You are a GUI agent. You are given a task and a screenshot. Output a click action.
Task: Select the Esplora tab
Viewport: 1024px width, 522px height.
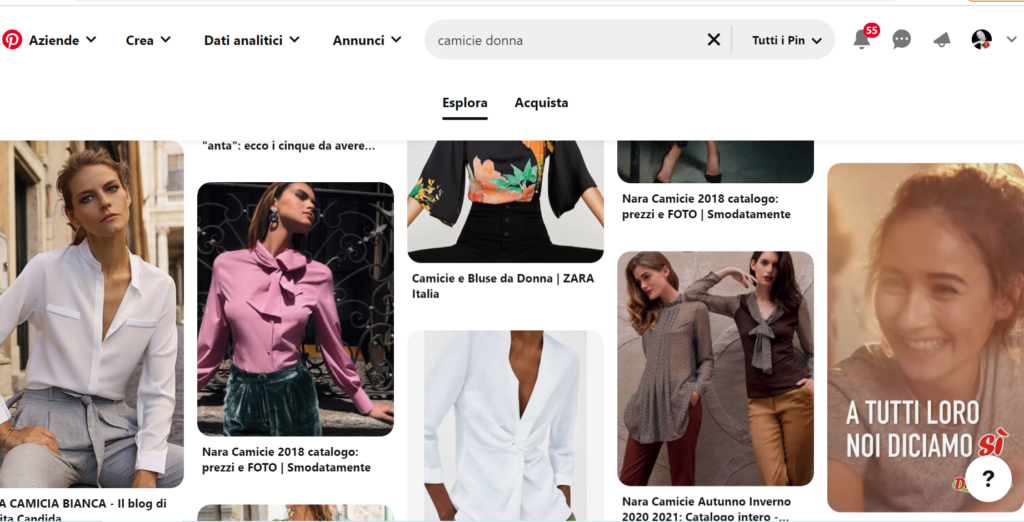point(465,103)
